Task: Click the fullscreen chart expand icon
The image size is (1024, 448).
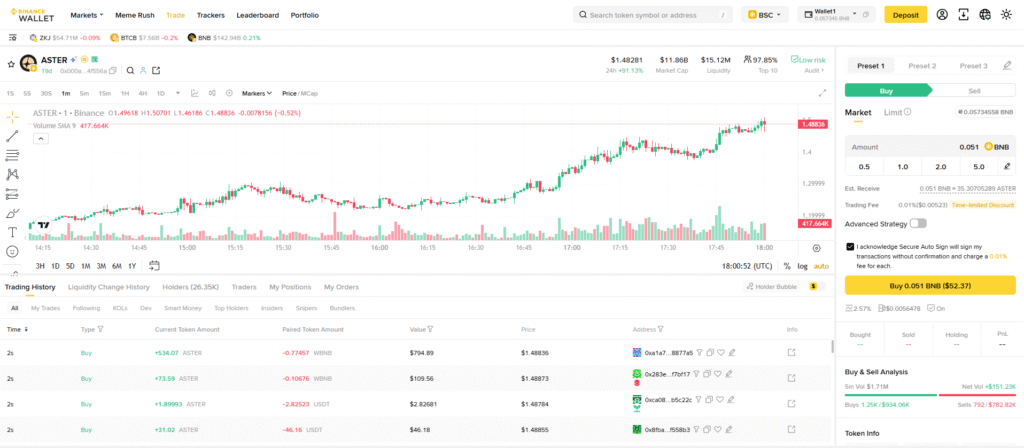Action: coord(822,93)
